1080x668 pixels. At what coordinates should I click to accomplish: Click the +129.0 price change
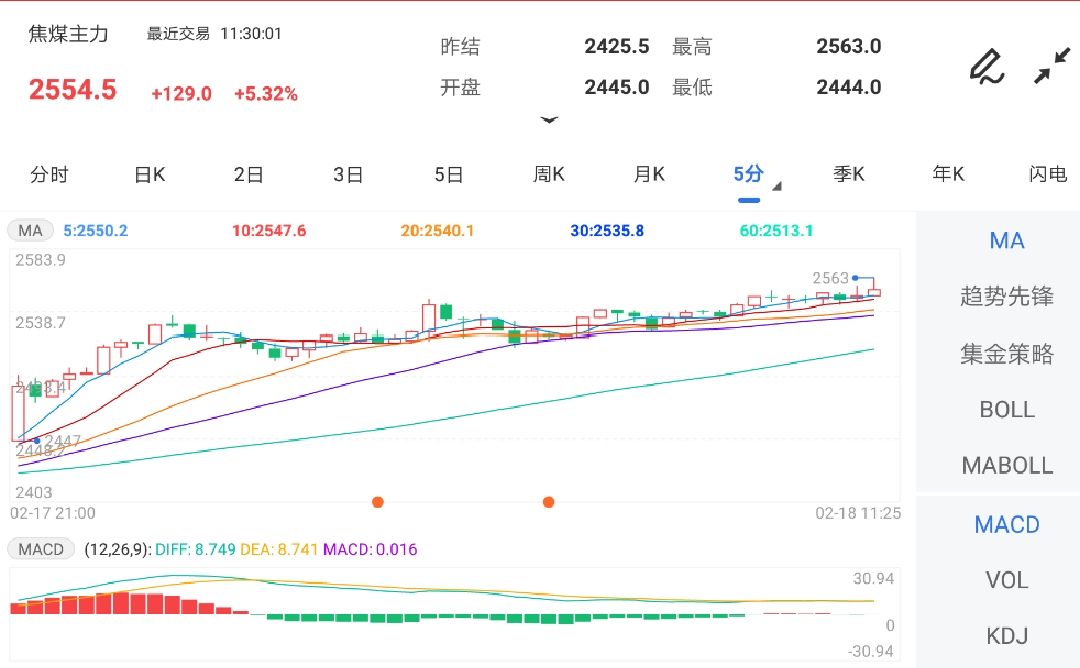pyautogui.click(x=181, y=94)
